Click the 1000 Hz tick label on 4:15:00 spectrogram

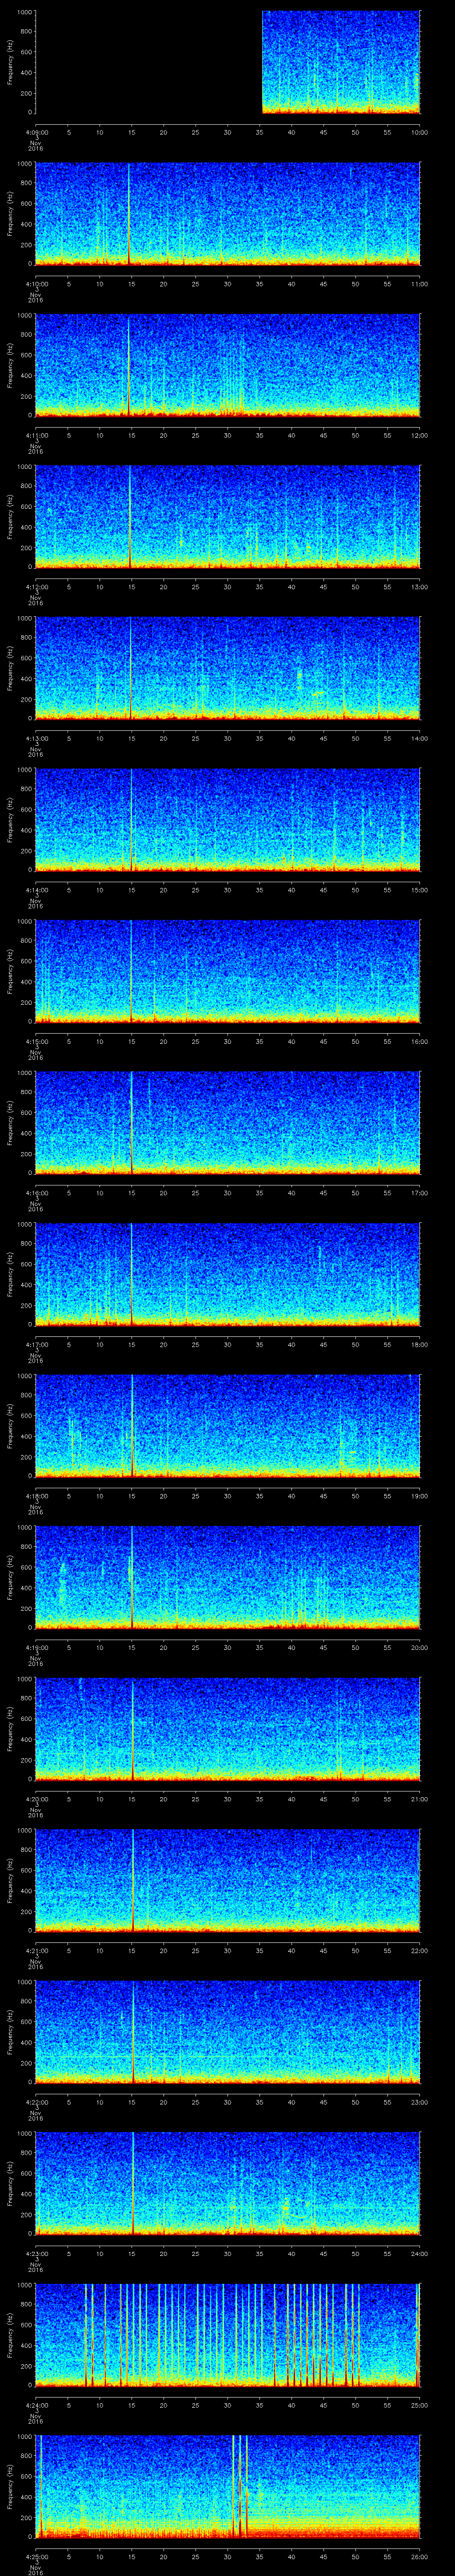coord(22,921)
